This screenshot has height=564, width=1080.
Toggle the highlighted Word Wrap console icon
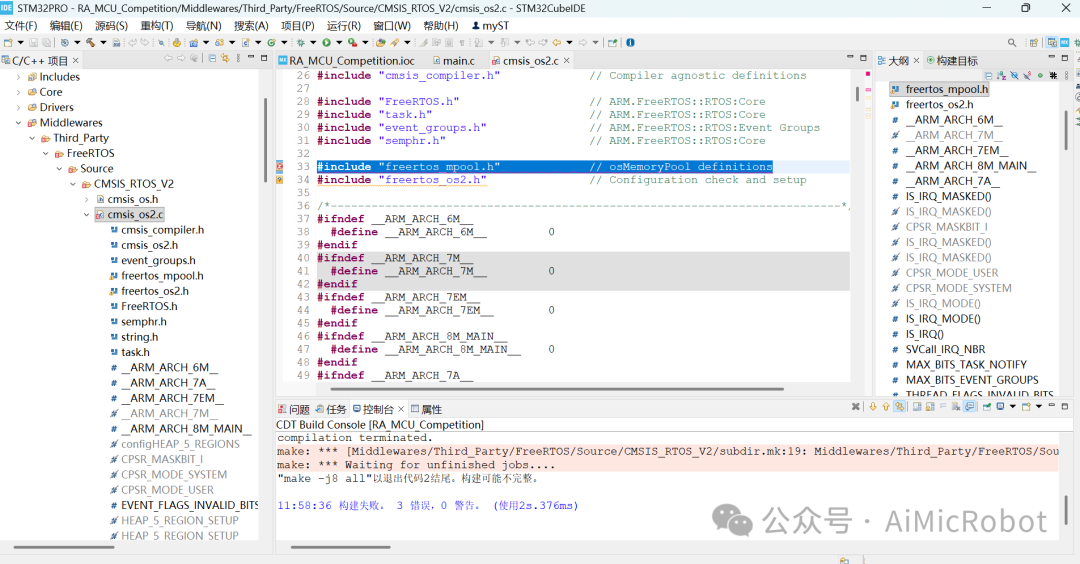pyautogui.click(x=969, y=406)
